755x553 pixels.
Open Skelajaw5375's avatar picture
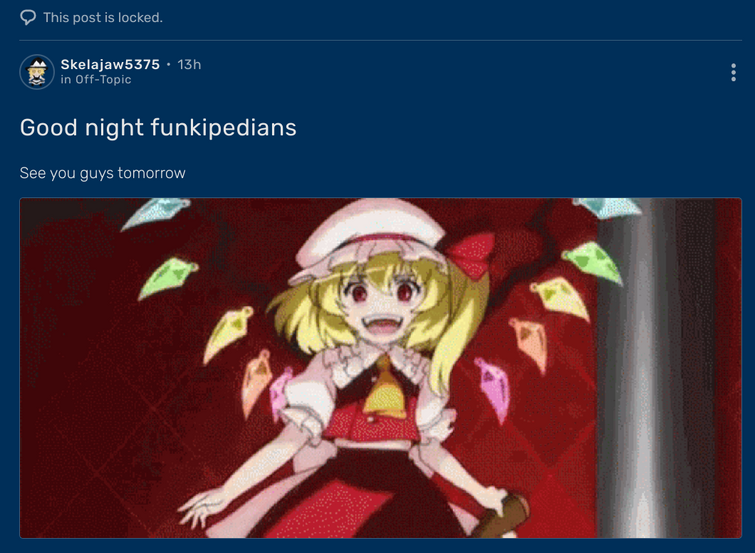(37, 72)
